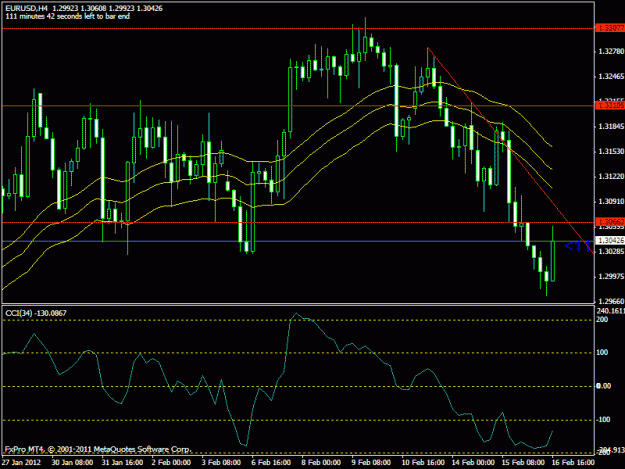Select the CCI(34) -130.0867 indicator label
The image size is (625, 469).
36,313
